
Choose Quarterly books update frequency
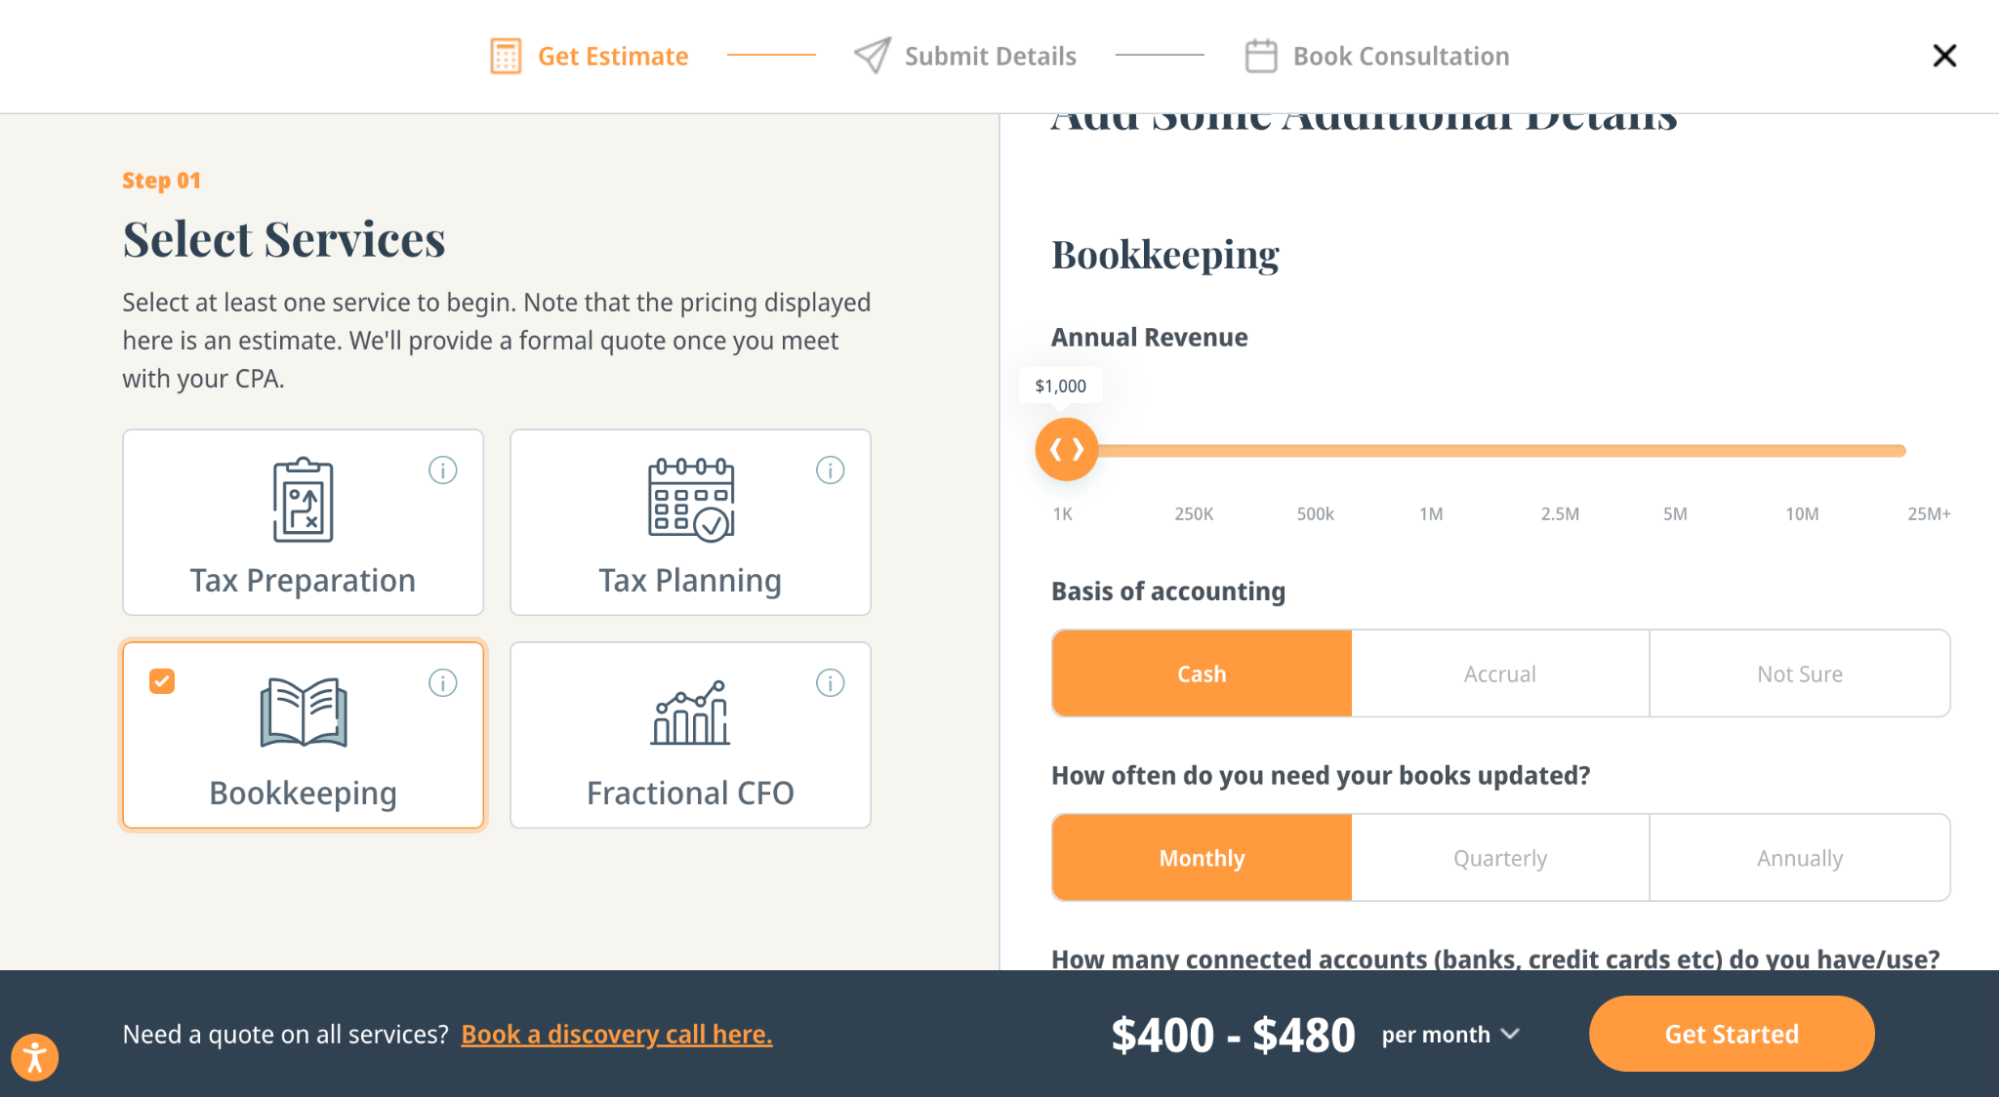[1500, 858]
